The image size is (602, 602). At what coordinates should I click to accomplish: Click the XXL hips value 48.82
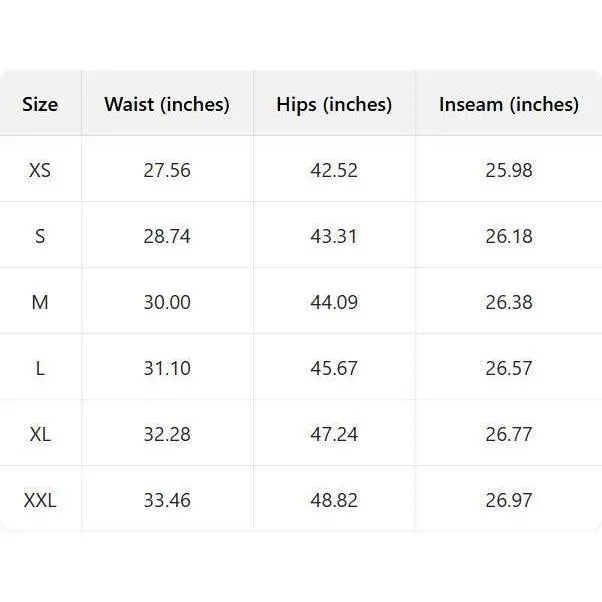[x=334, y=500]
